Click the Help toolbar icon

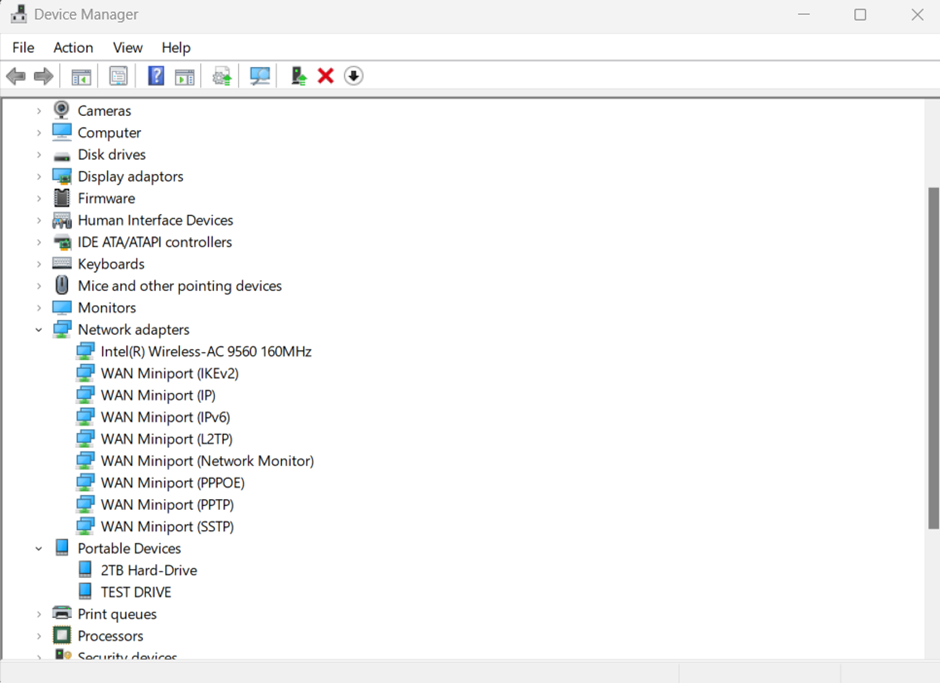[157, 76]
